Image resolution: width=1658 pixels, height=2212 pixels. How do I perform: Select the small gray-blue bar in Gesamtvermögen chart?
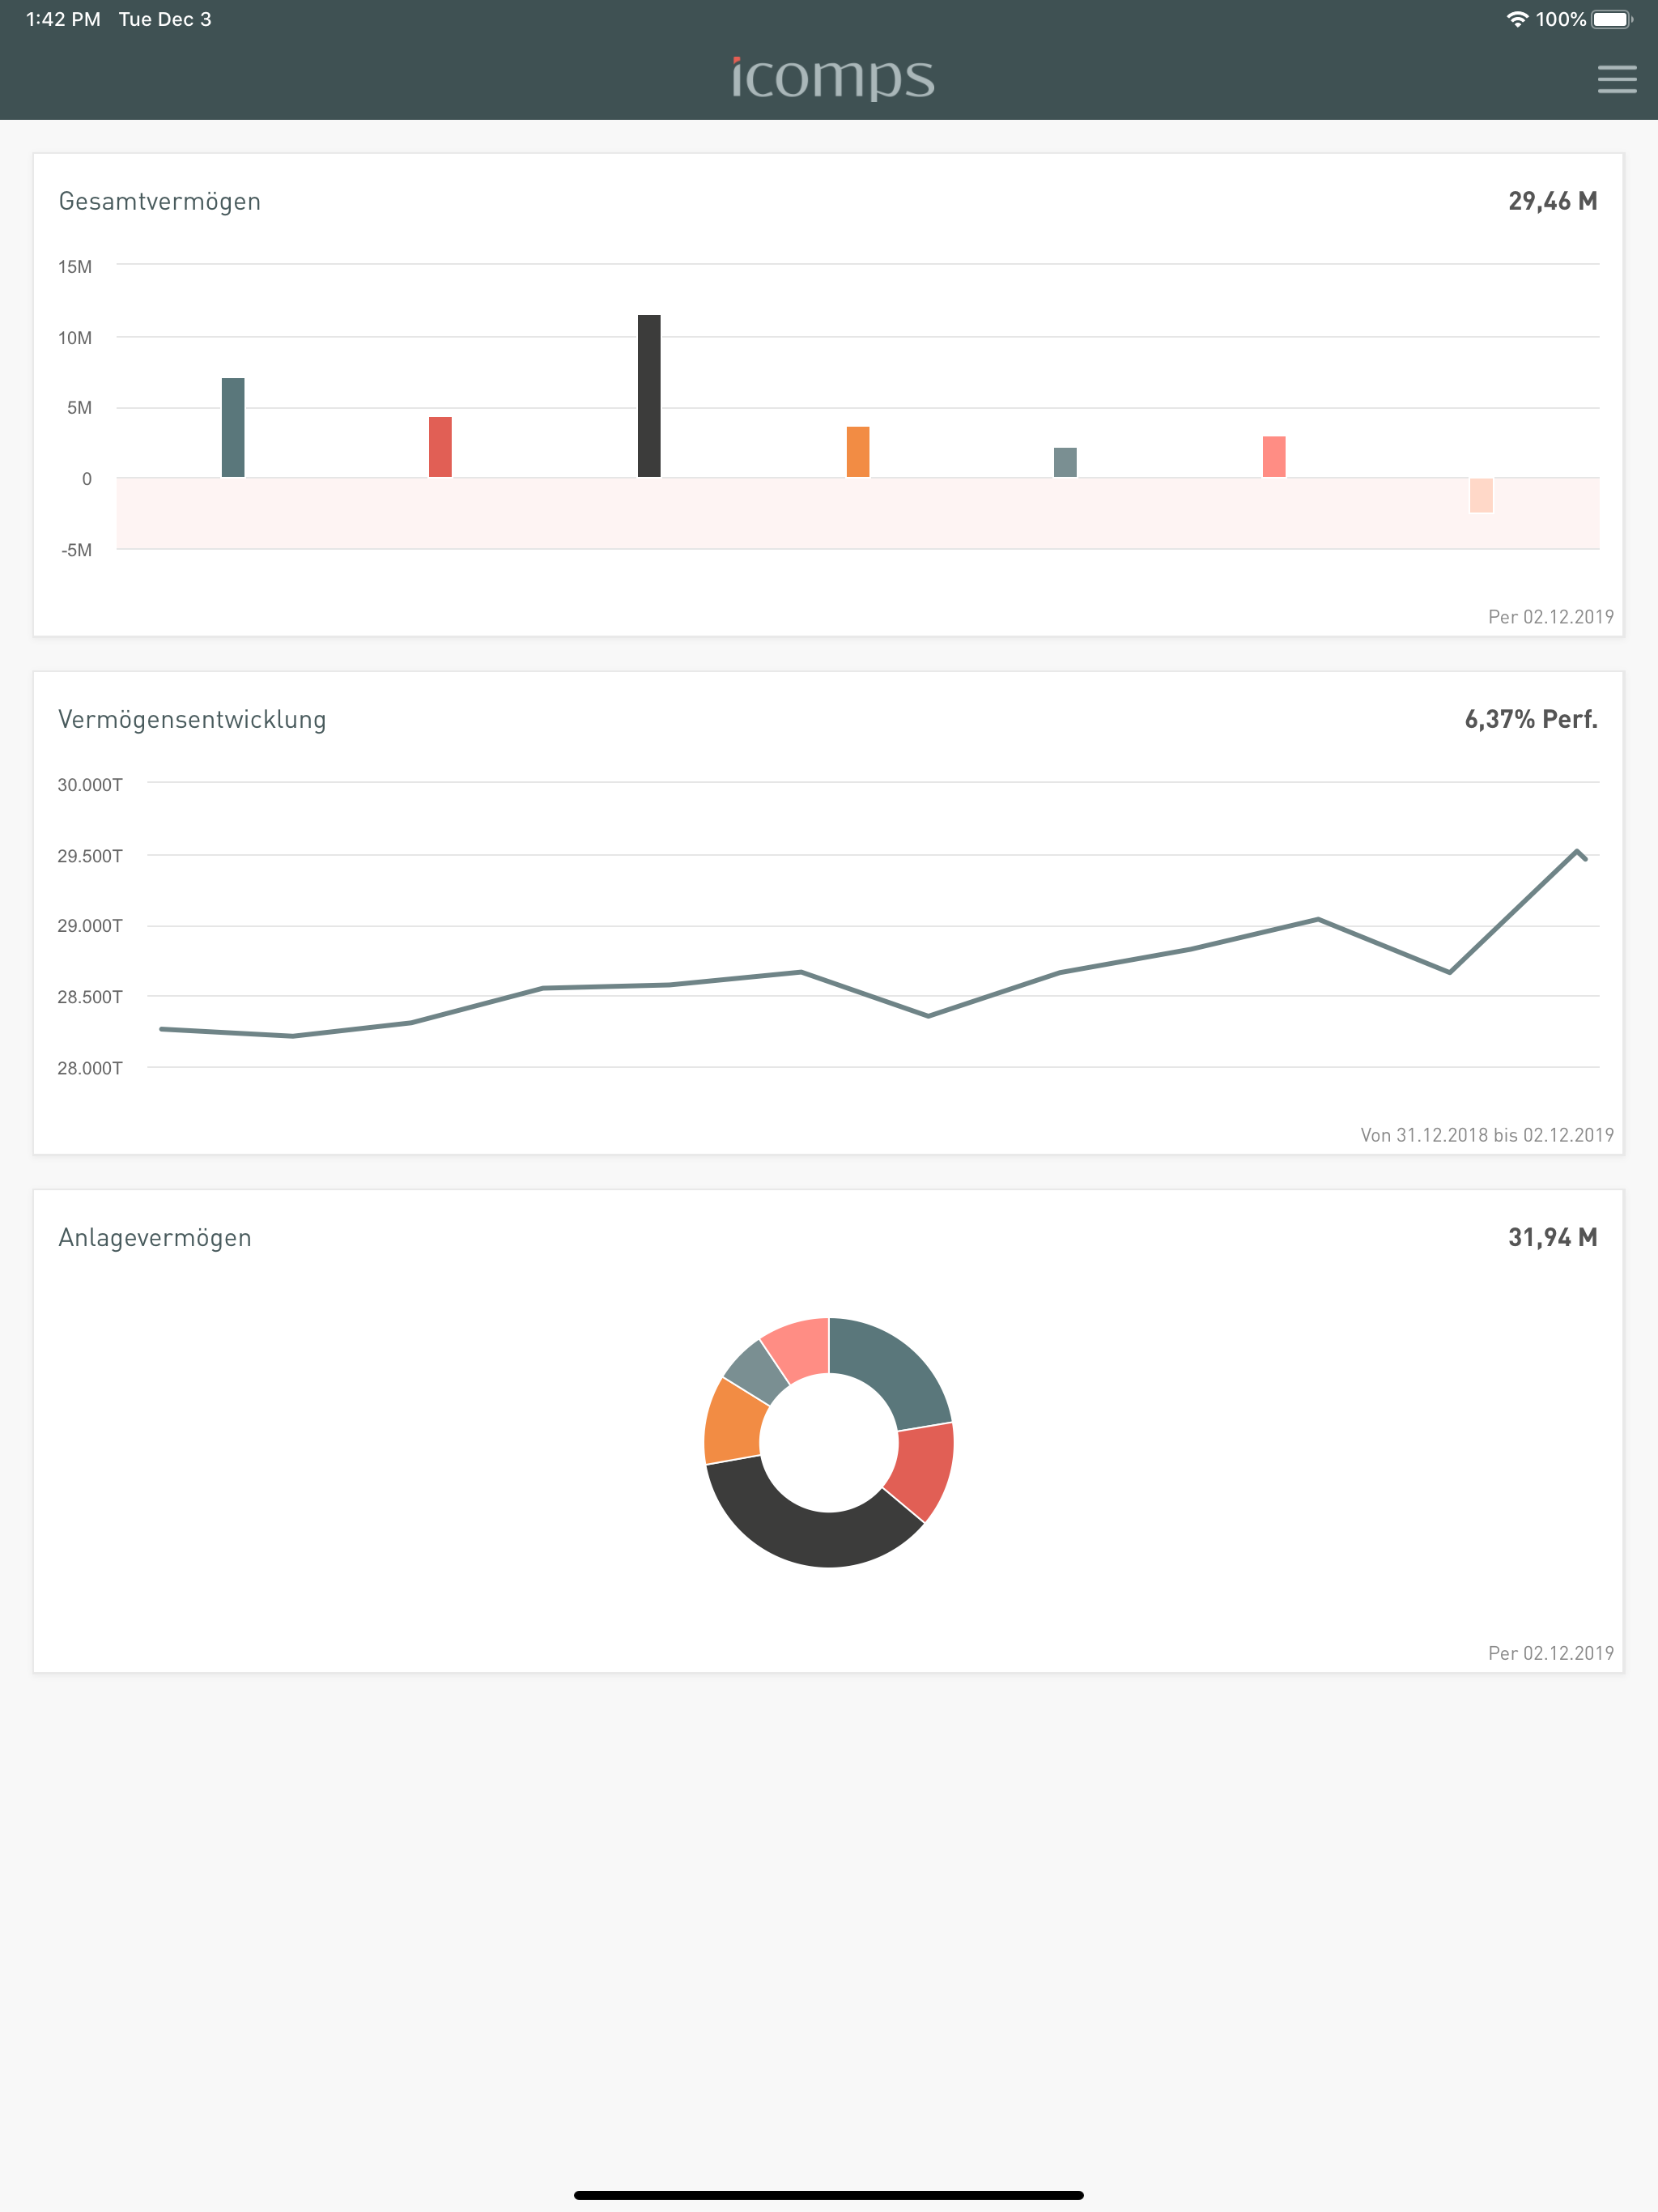pos(1065,462)
